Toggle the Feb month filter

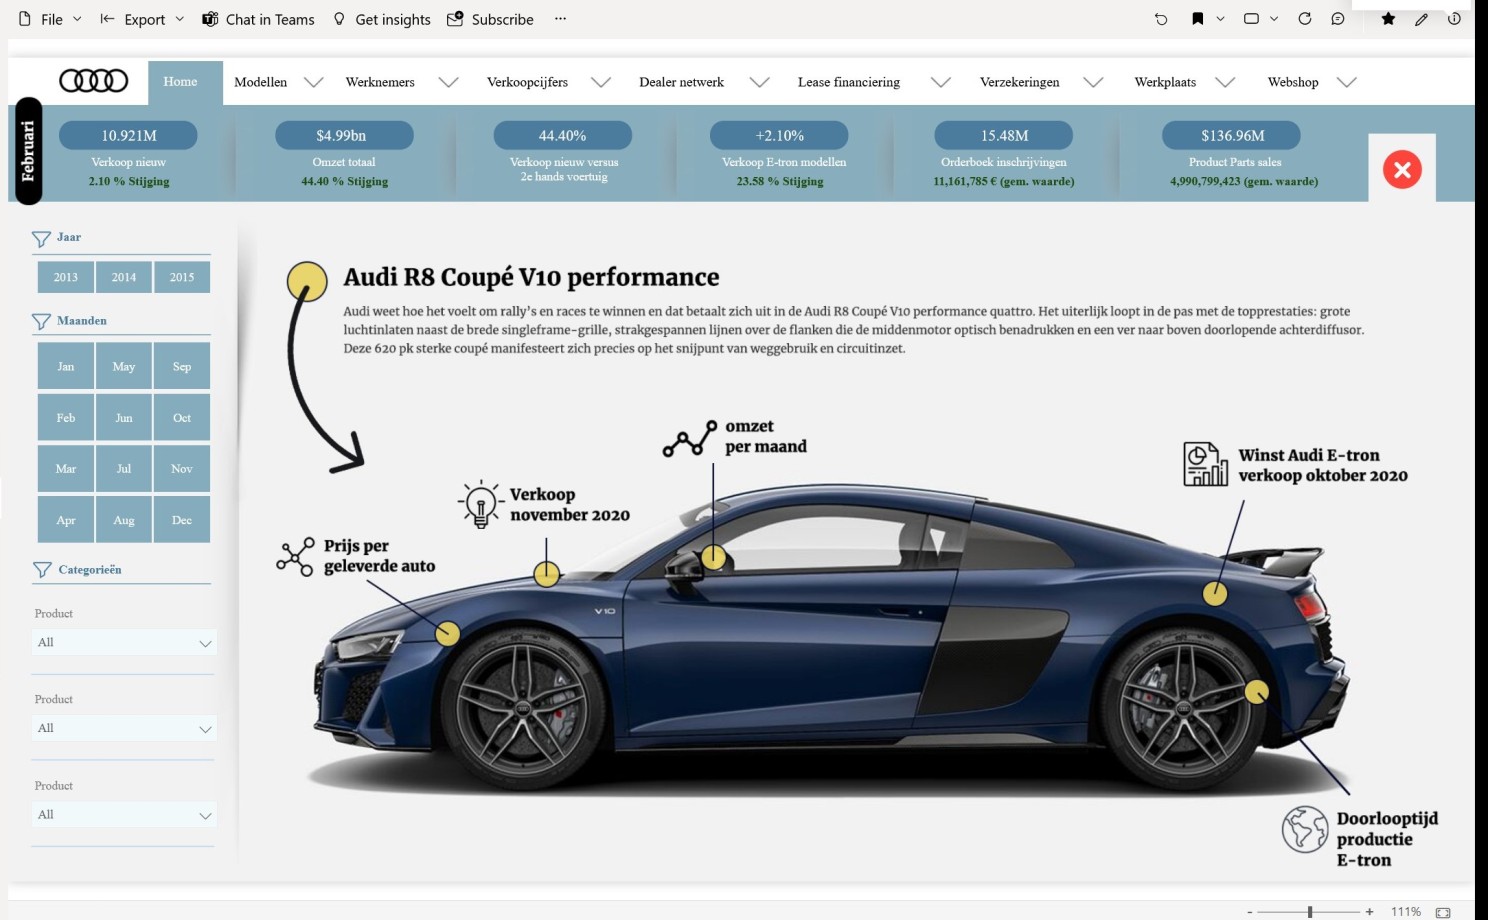pos(66,417)
